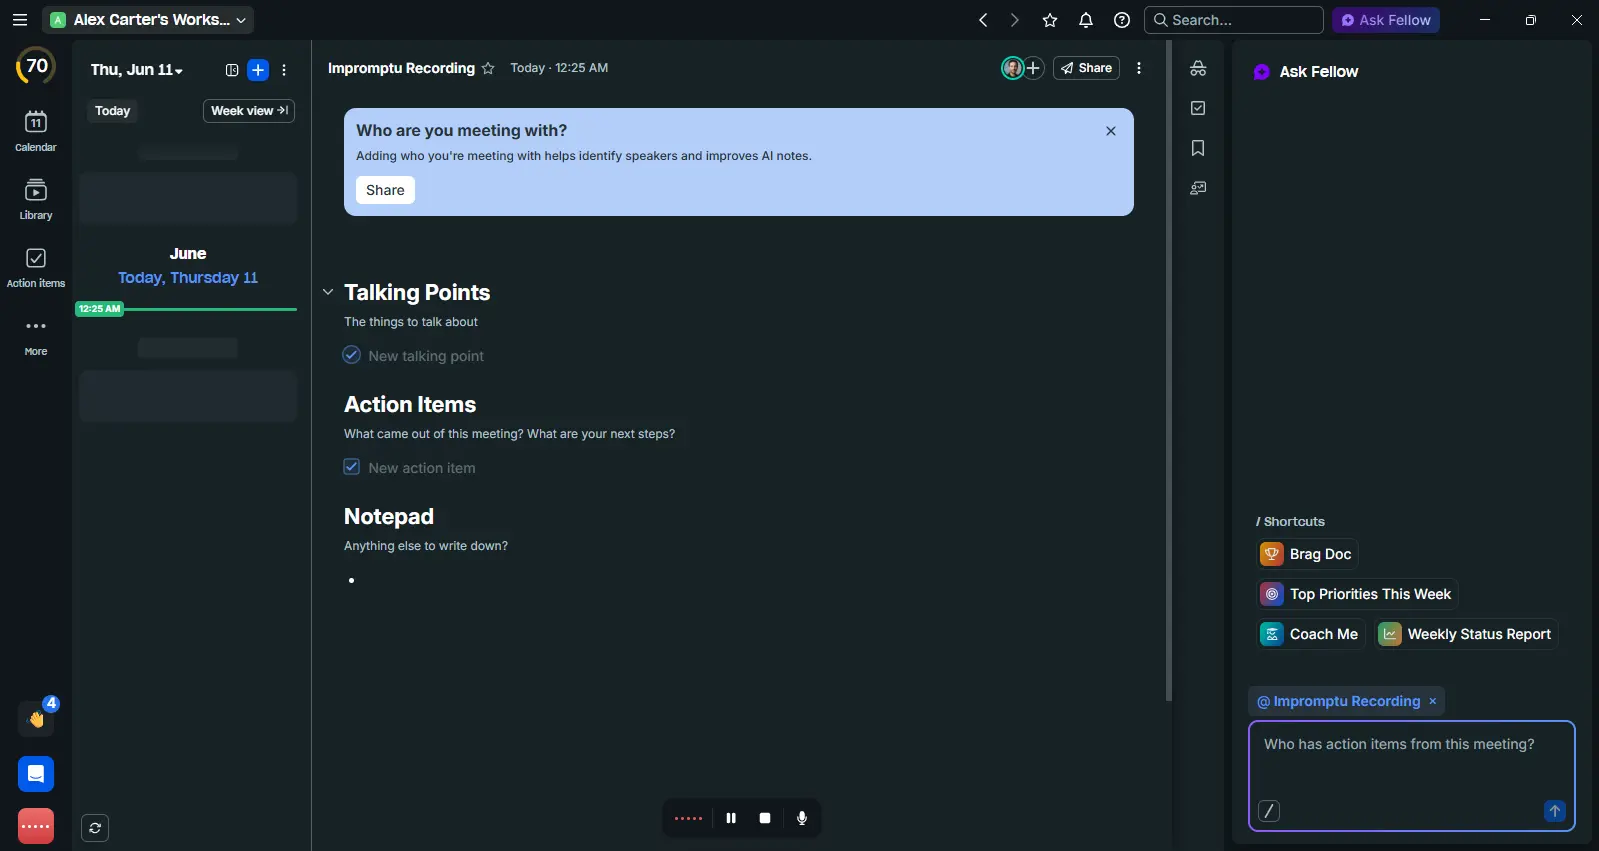
Task: Toggle the microphone mute
Action: click(x=802, y=818)
